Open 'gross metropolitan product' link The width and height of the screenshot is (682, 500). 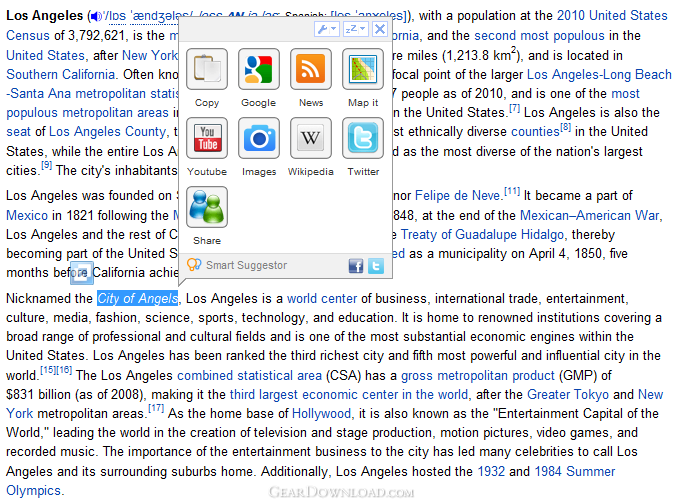click(x=478, y=375)
